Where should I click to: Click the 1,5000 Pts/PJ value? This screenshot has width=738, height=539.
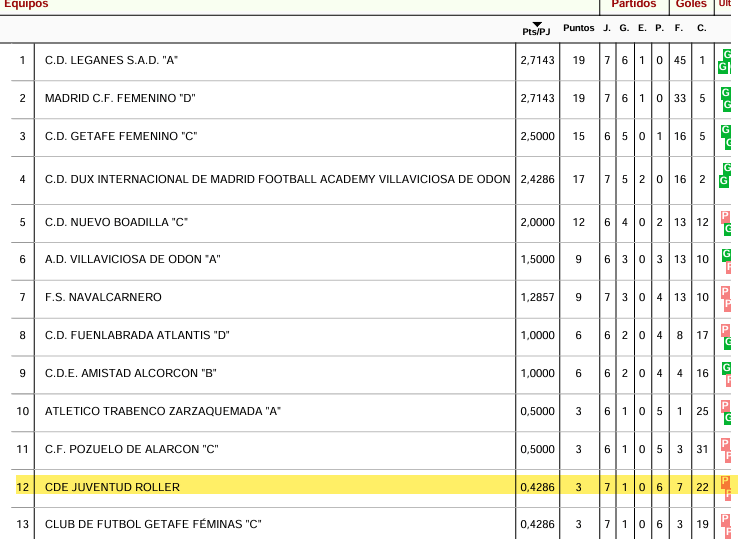(537, 259)
